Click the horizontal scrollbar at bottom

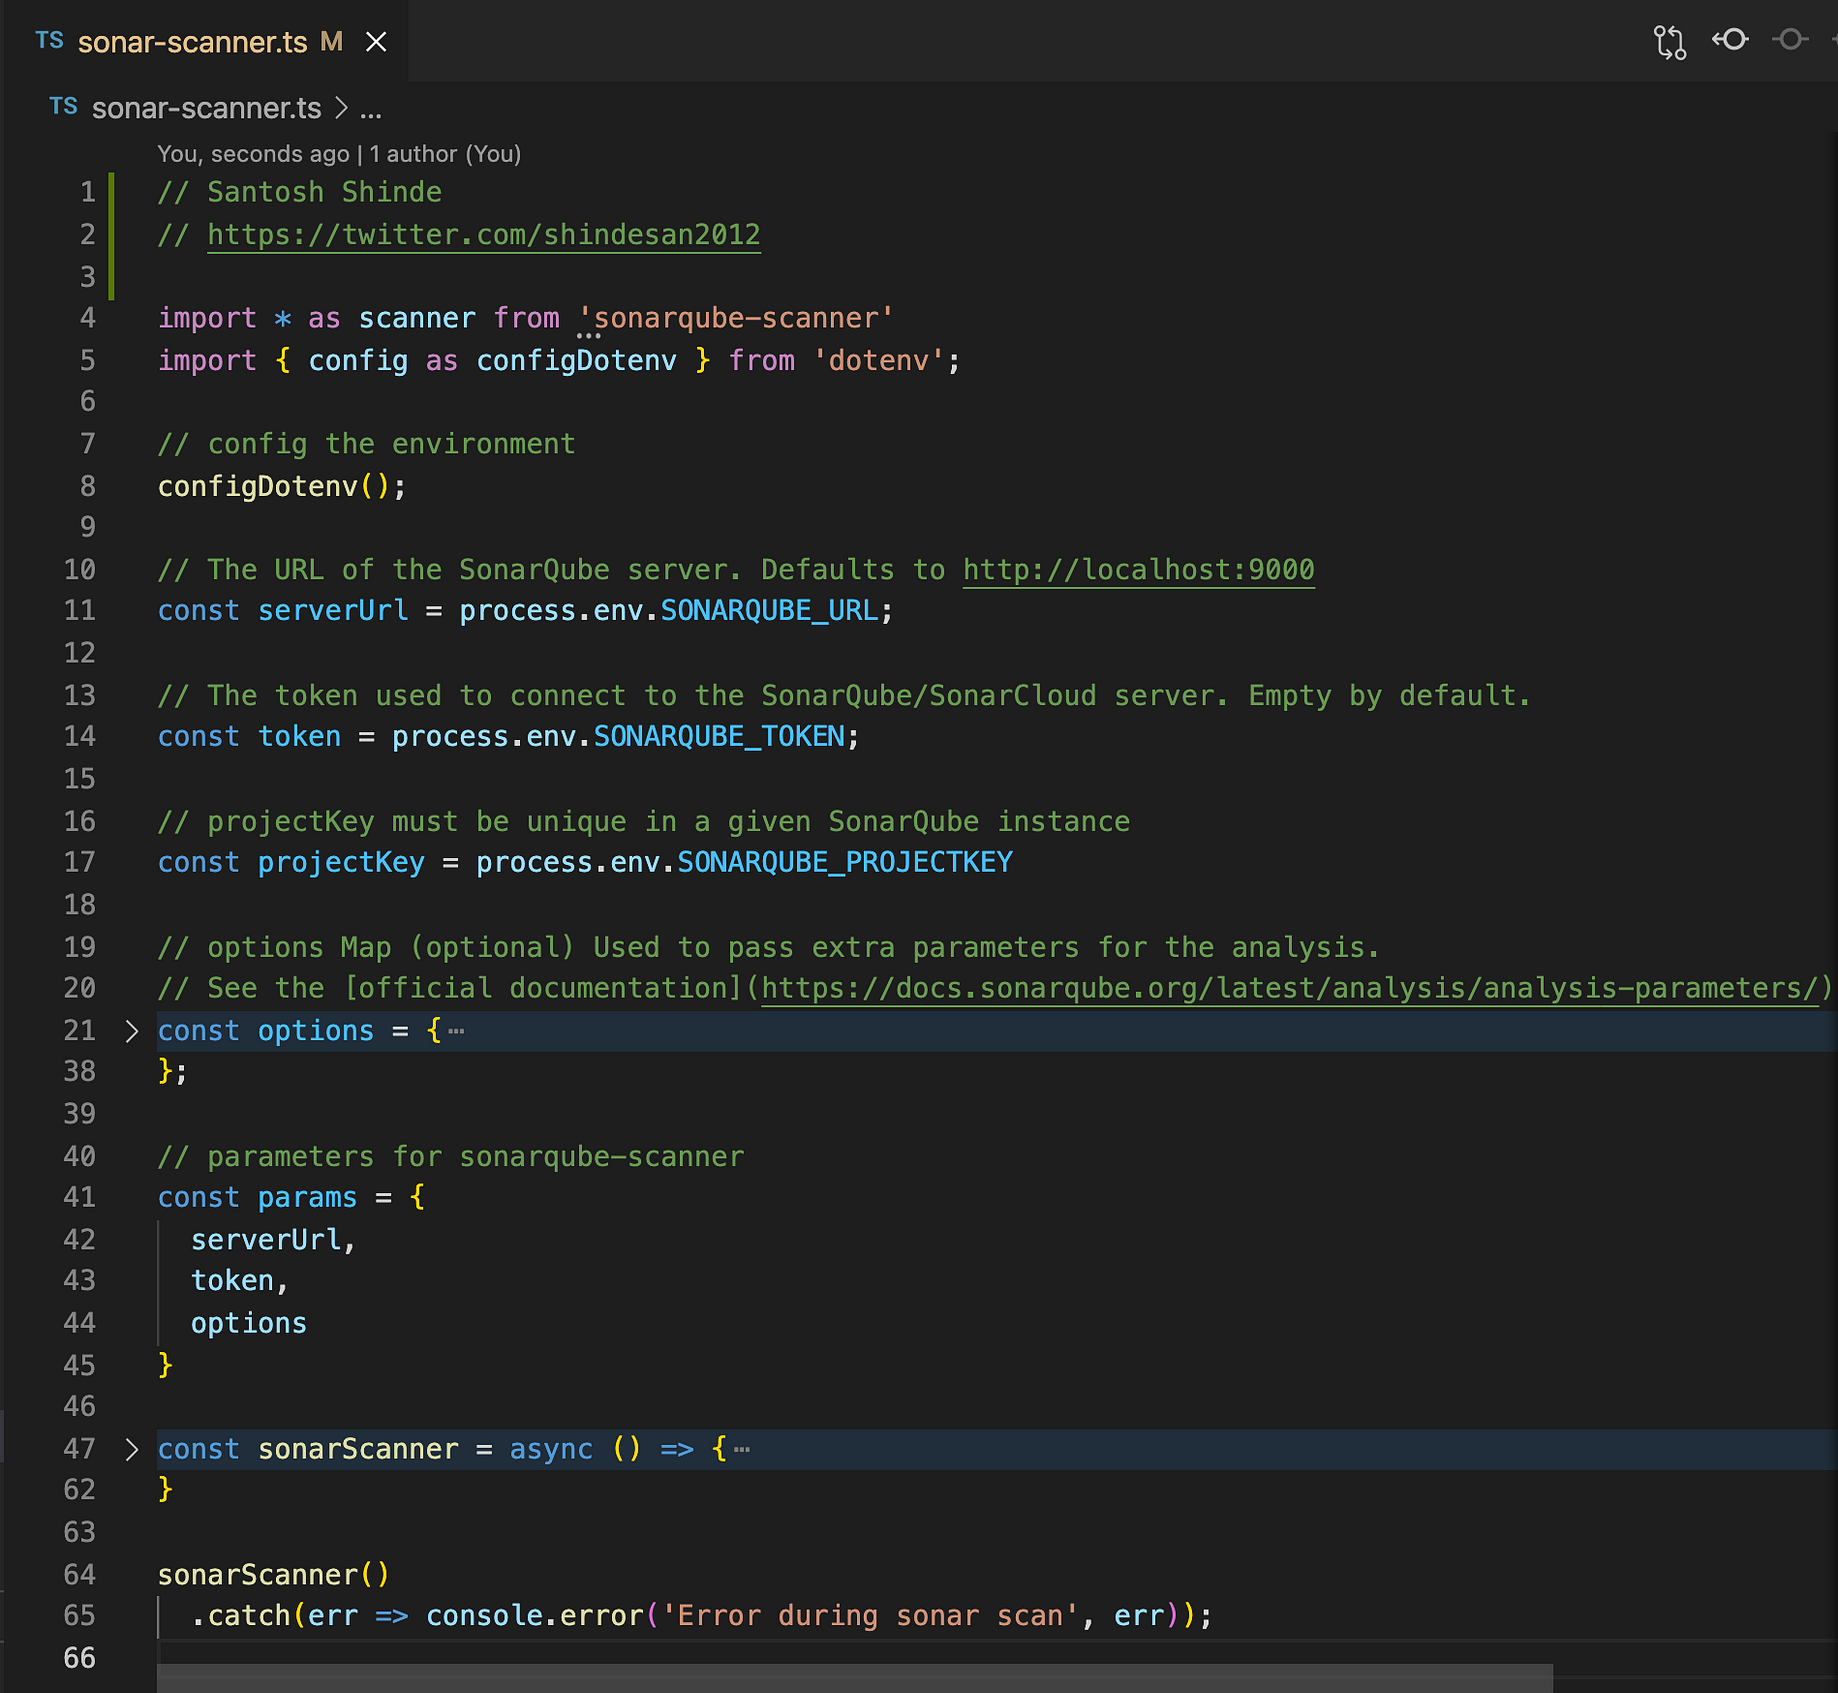pos(855,1678)
